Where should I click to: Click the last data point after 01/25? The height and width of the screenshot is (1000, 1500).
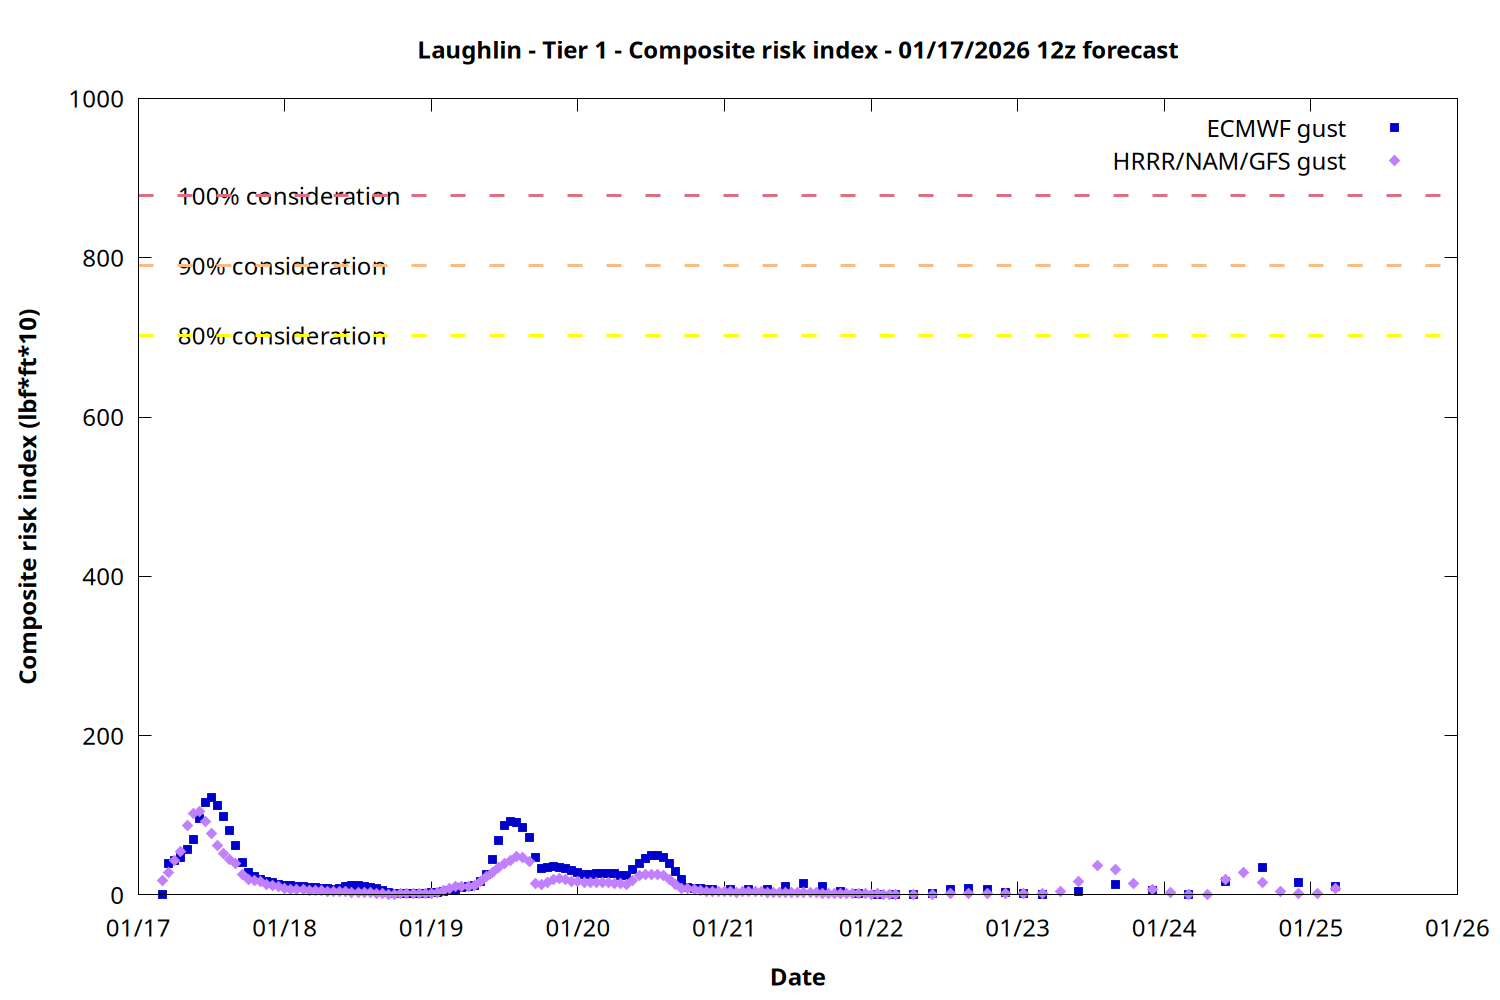1335,887
